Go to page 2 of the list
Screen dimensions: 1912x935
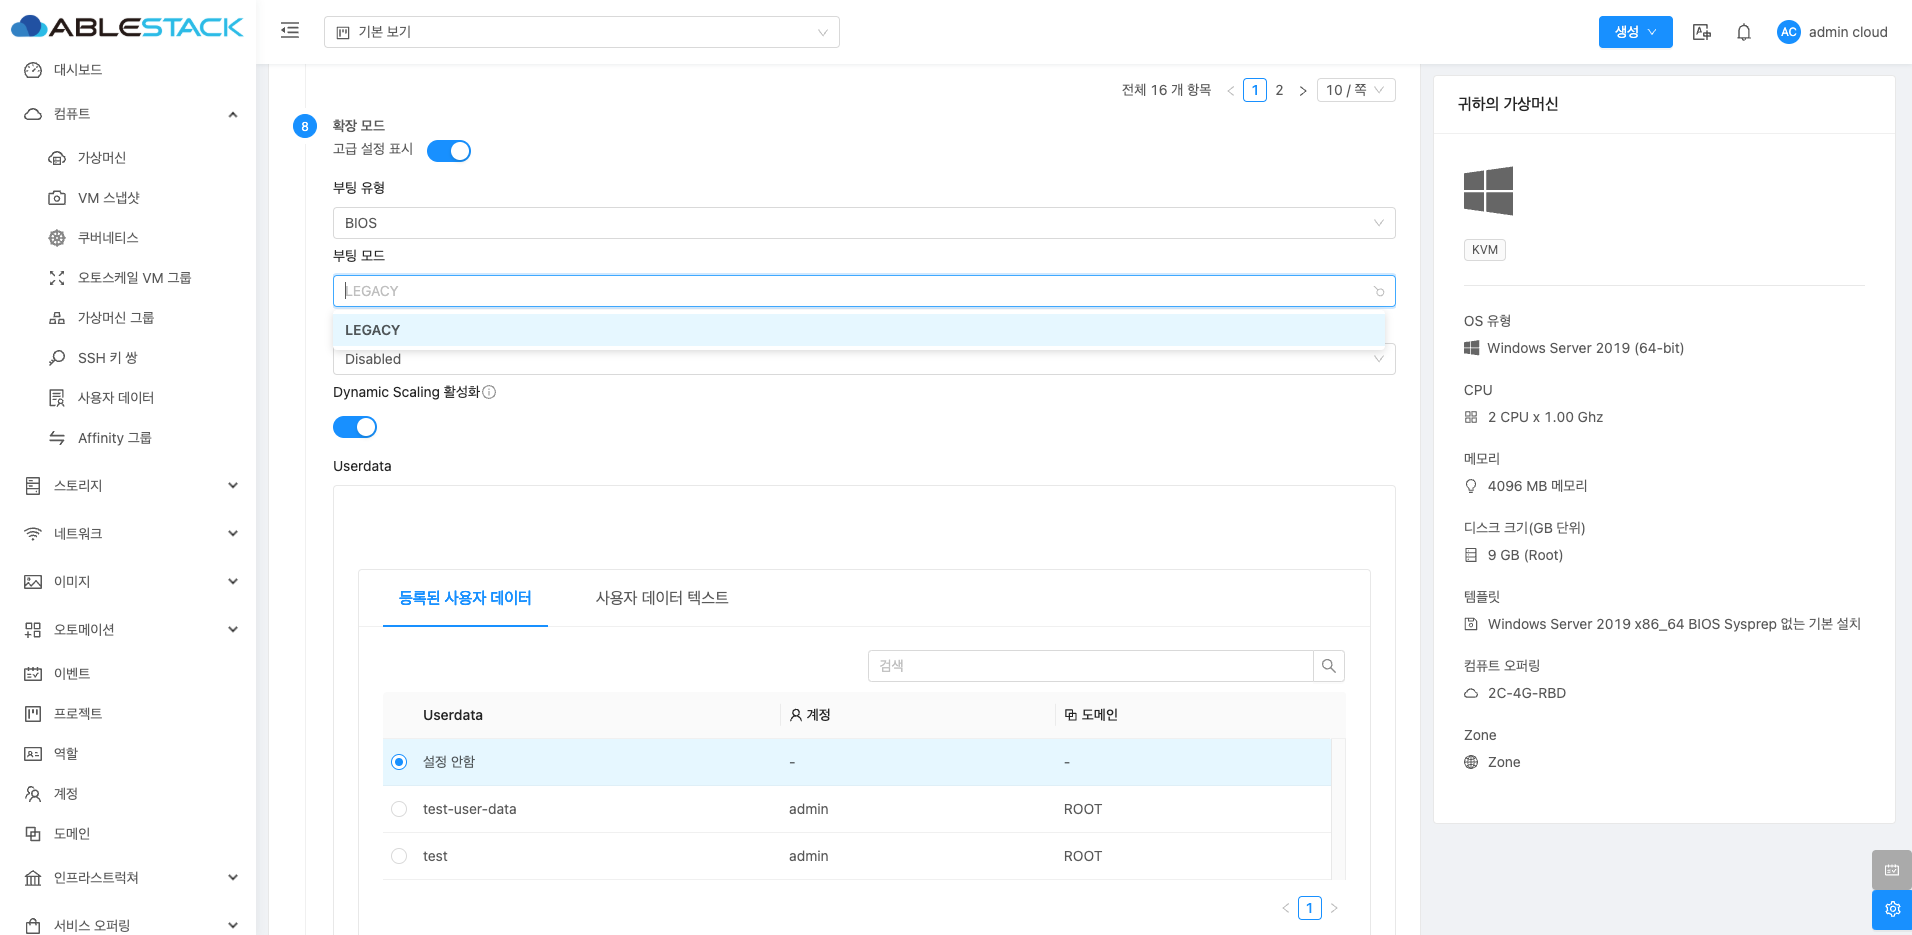pos(1279,90)
